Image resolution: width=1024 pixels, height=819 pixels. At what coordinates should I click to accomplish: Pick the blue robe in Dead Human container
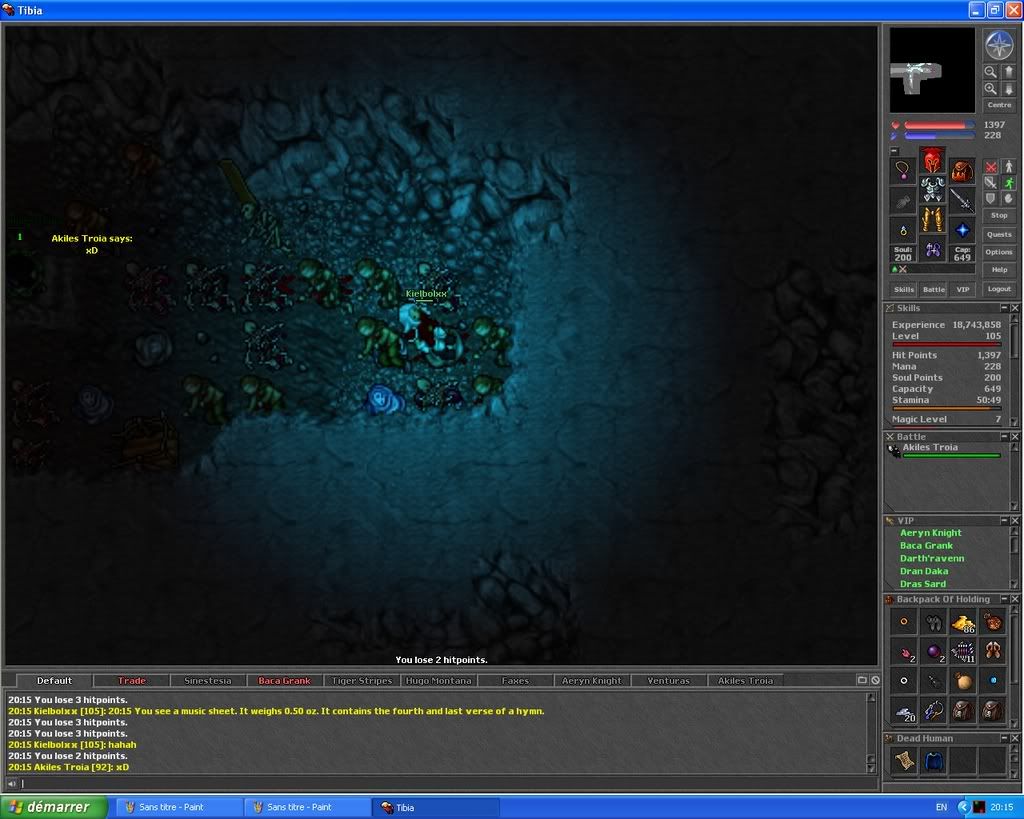click(x=934, y=761)
